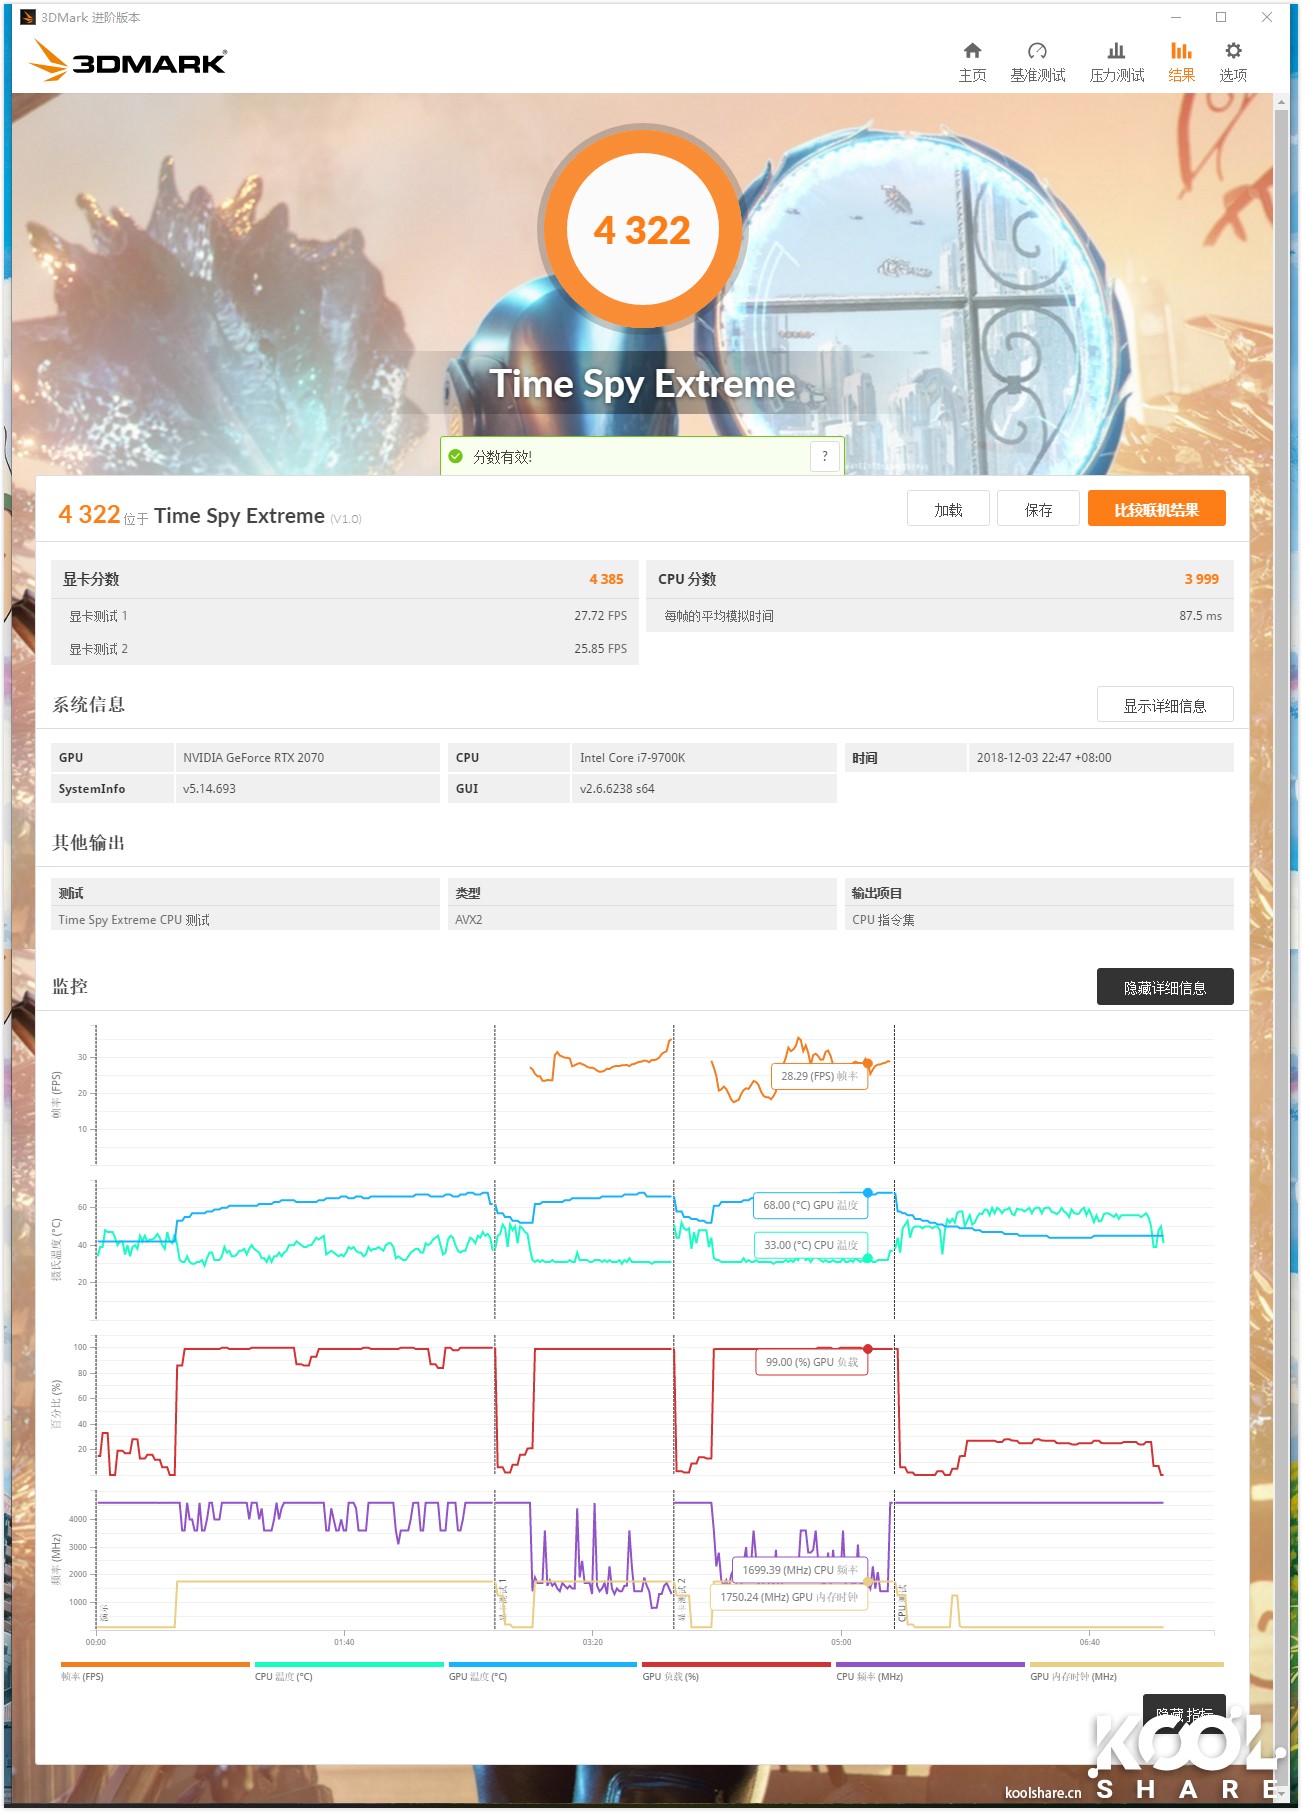1302x1813 pixels.
Task: Select Time Spy Extreme CPU 测试 cell
Action: (245, 920)
